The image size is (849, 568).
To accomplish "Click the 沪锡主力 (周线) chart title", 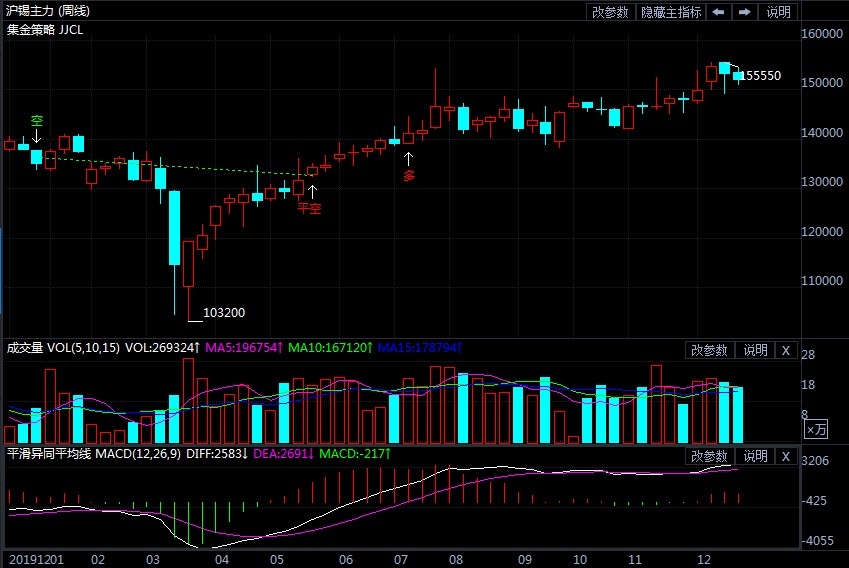I will click(x=48, y=11).
